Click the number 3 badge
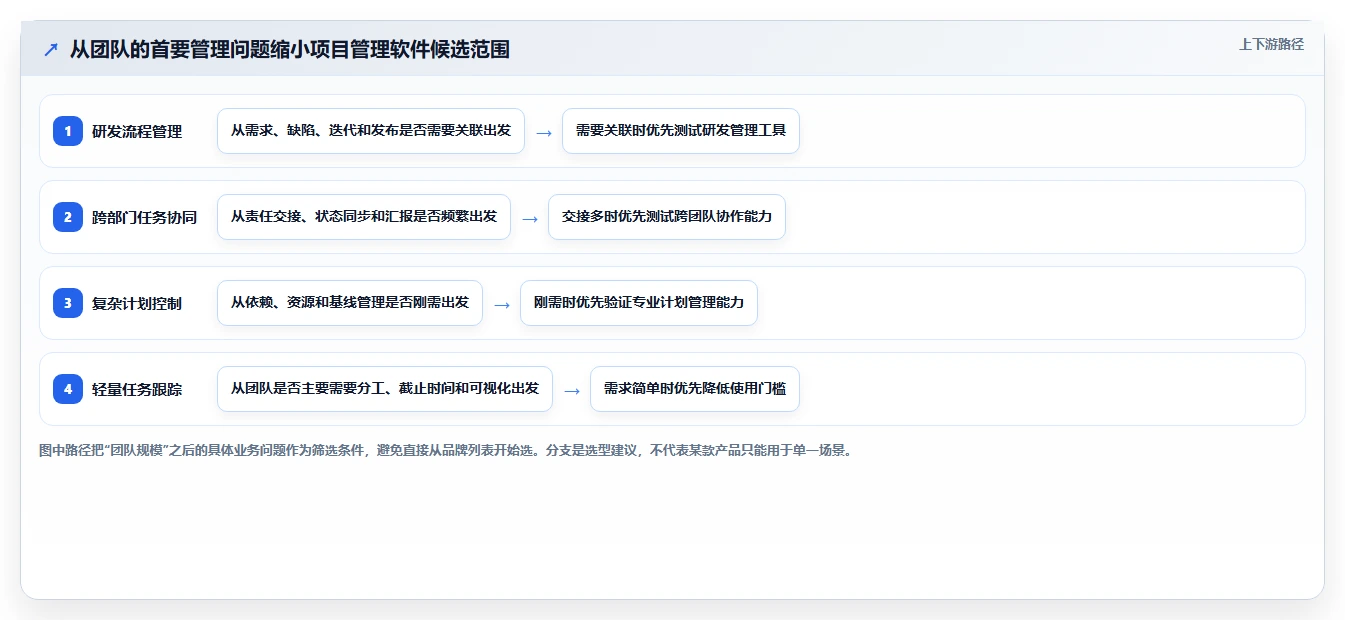 68,303
